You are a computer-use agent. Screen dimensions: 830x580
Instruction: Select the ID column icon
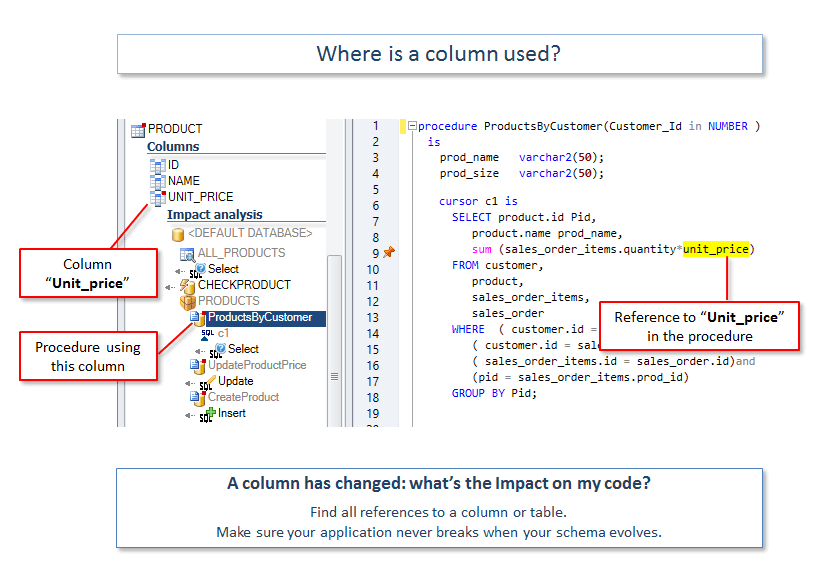tap(157, 166)
